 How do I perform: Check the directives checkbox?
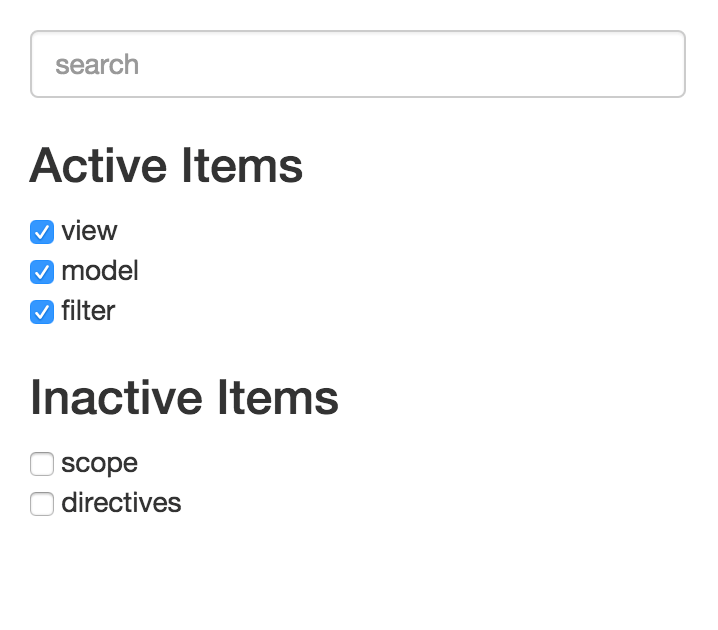[42, 504]
